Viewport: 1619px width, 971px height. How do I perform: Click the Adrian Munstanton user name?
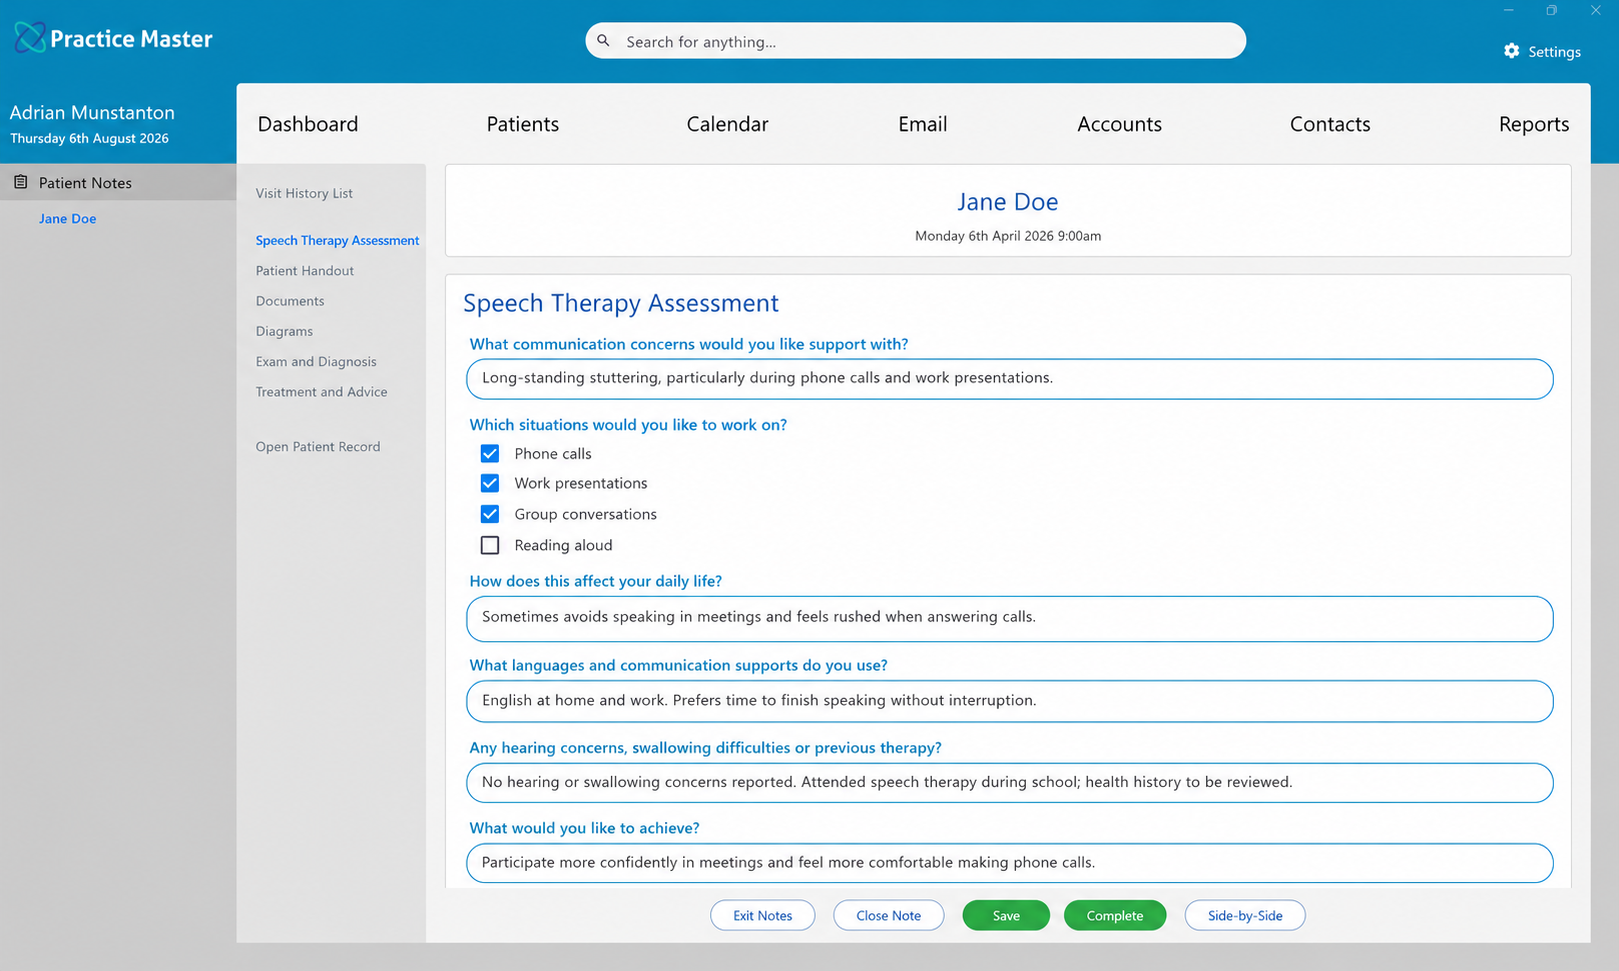click(92, 113)
